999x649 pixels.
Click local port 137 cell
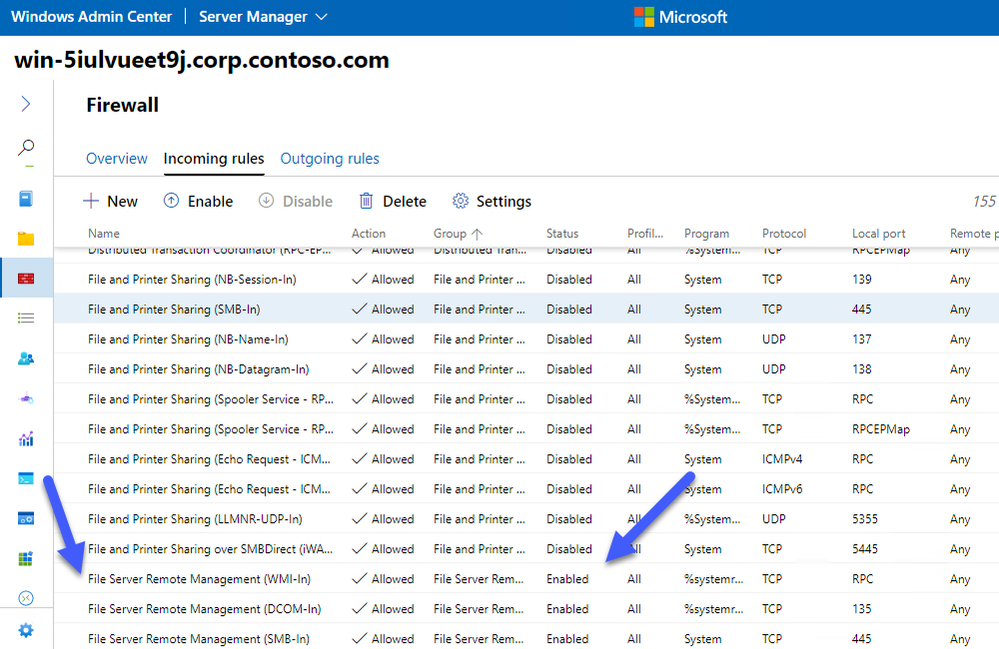pos(861,339)
